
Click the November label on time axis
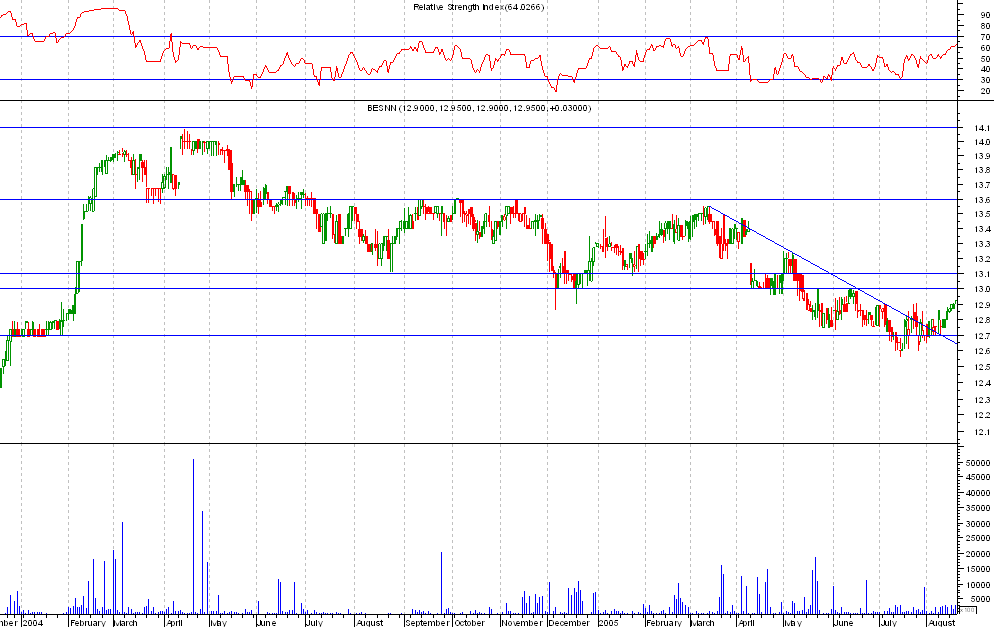523,623
